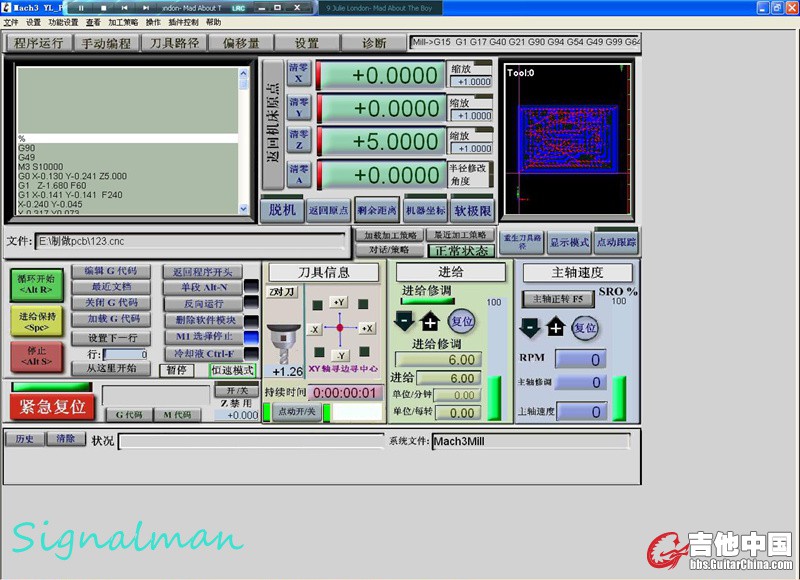Decrease feed override with the minus arrow
The height and width of the screenshot is (580, 800).
(x=404, y=321)
